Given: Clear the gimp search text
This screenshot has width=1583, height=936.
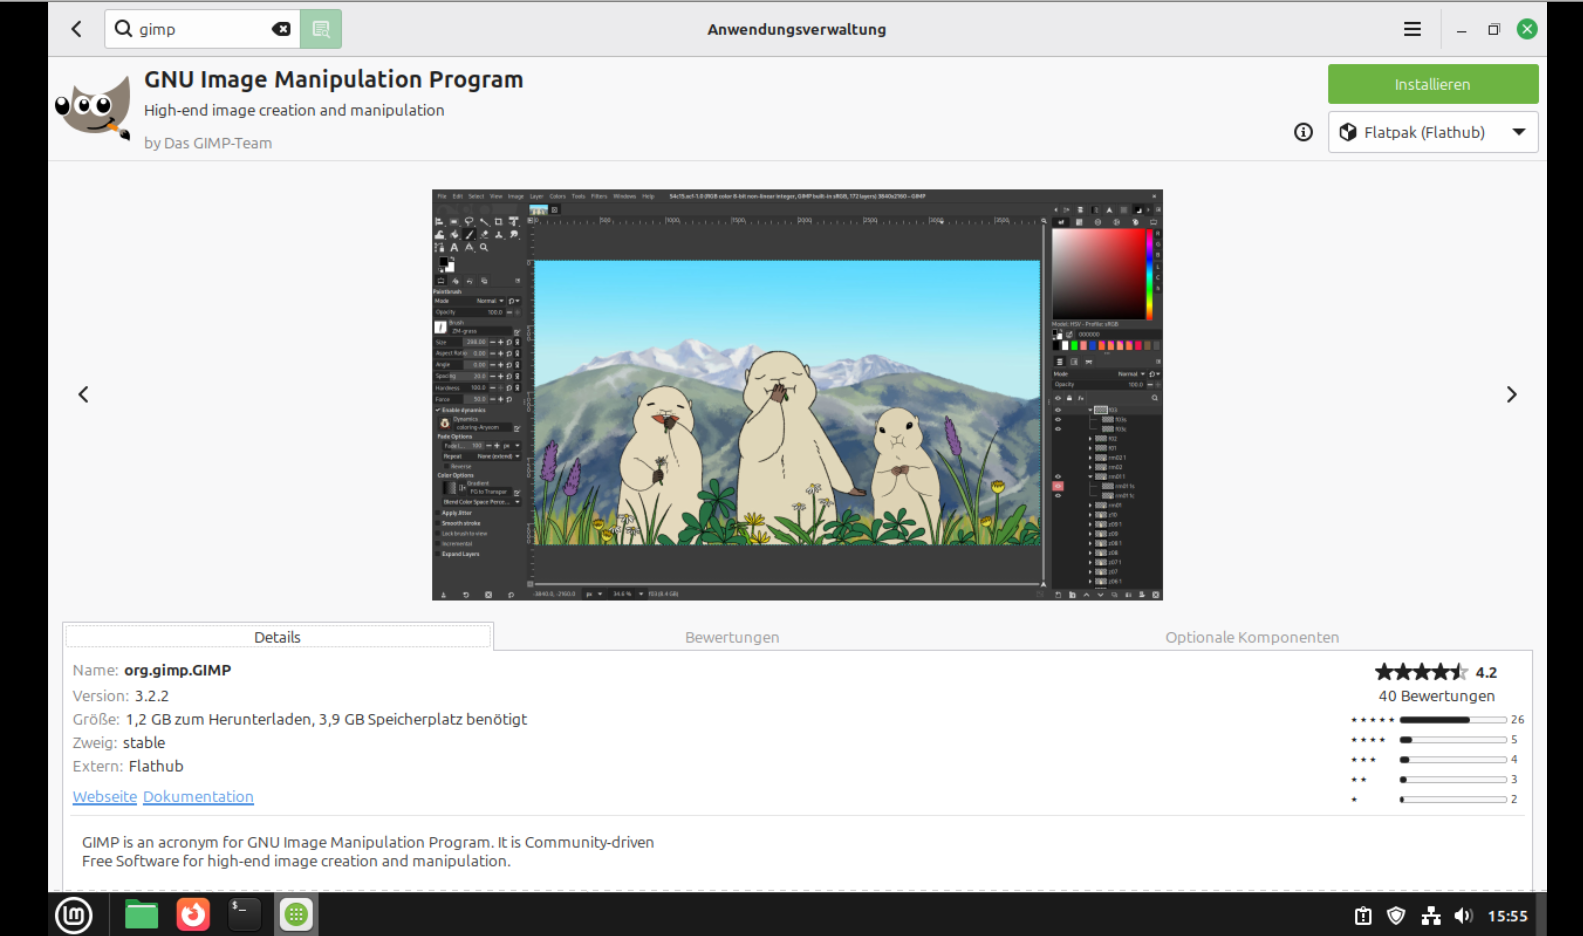Looking at the screenshot, I should pos(281,29).
